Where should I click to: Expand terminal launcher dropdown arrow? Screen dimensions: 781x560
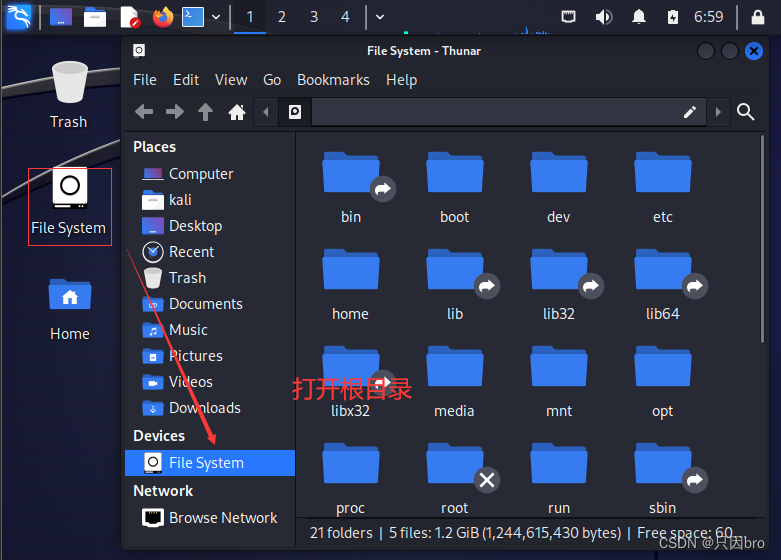point(216,17)
